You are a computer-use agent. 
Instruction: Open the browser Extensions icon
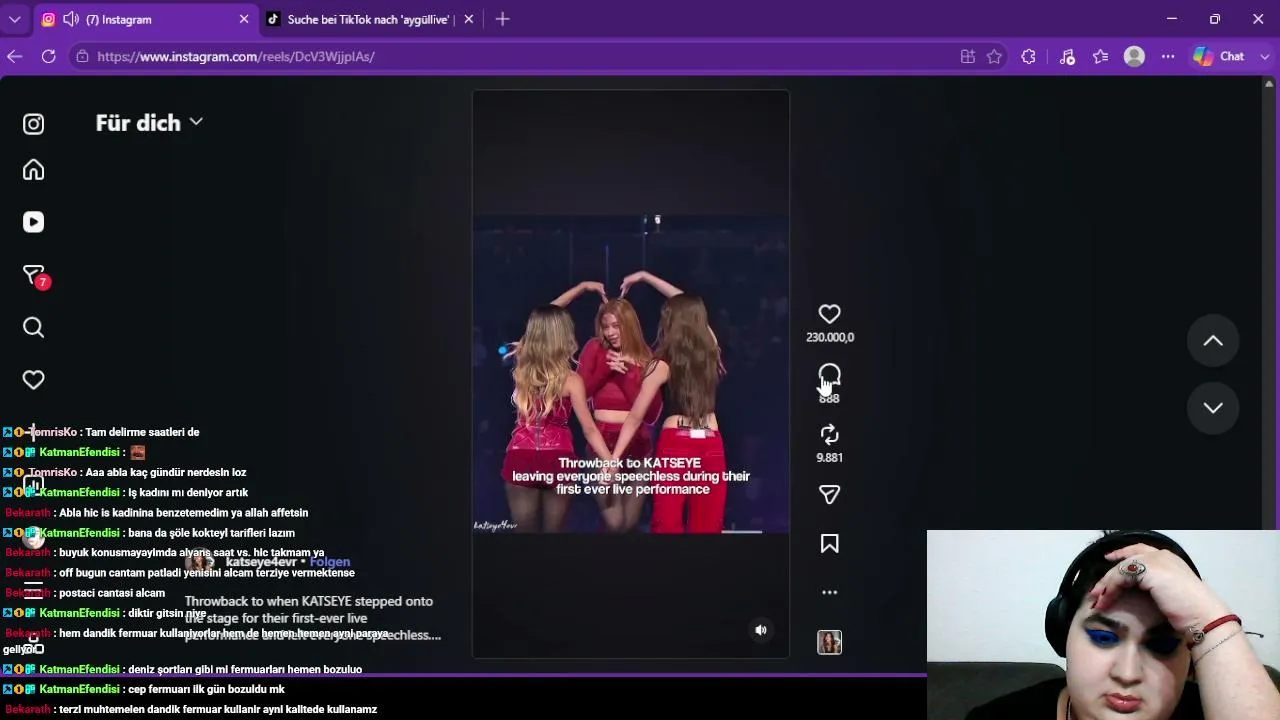(1028, 57)
